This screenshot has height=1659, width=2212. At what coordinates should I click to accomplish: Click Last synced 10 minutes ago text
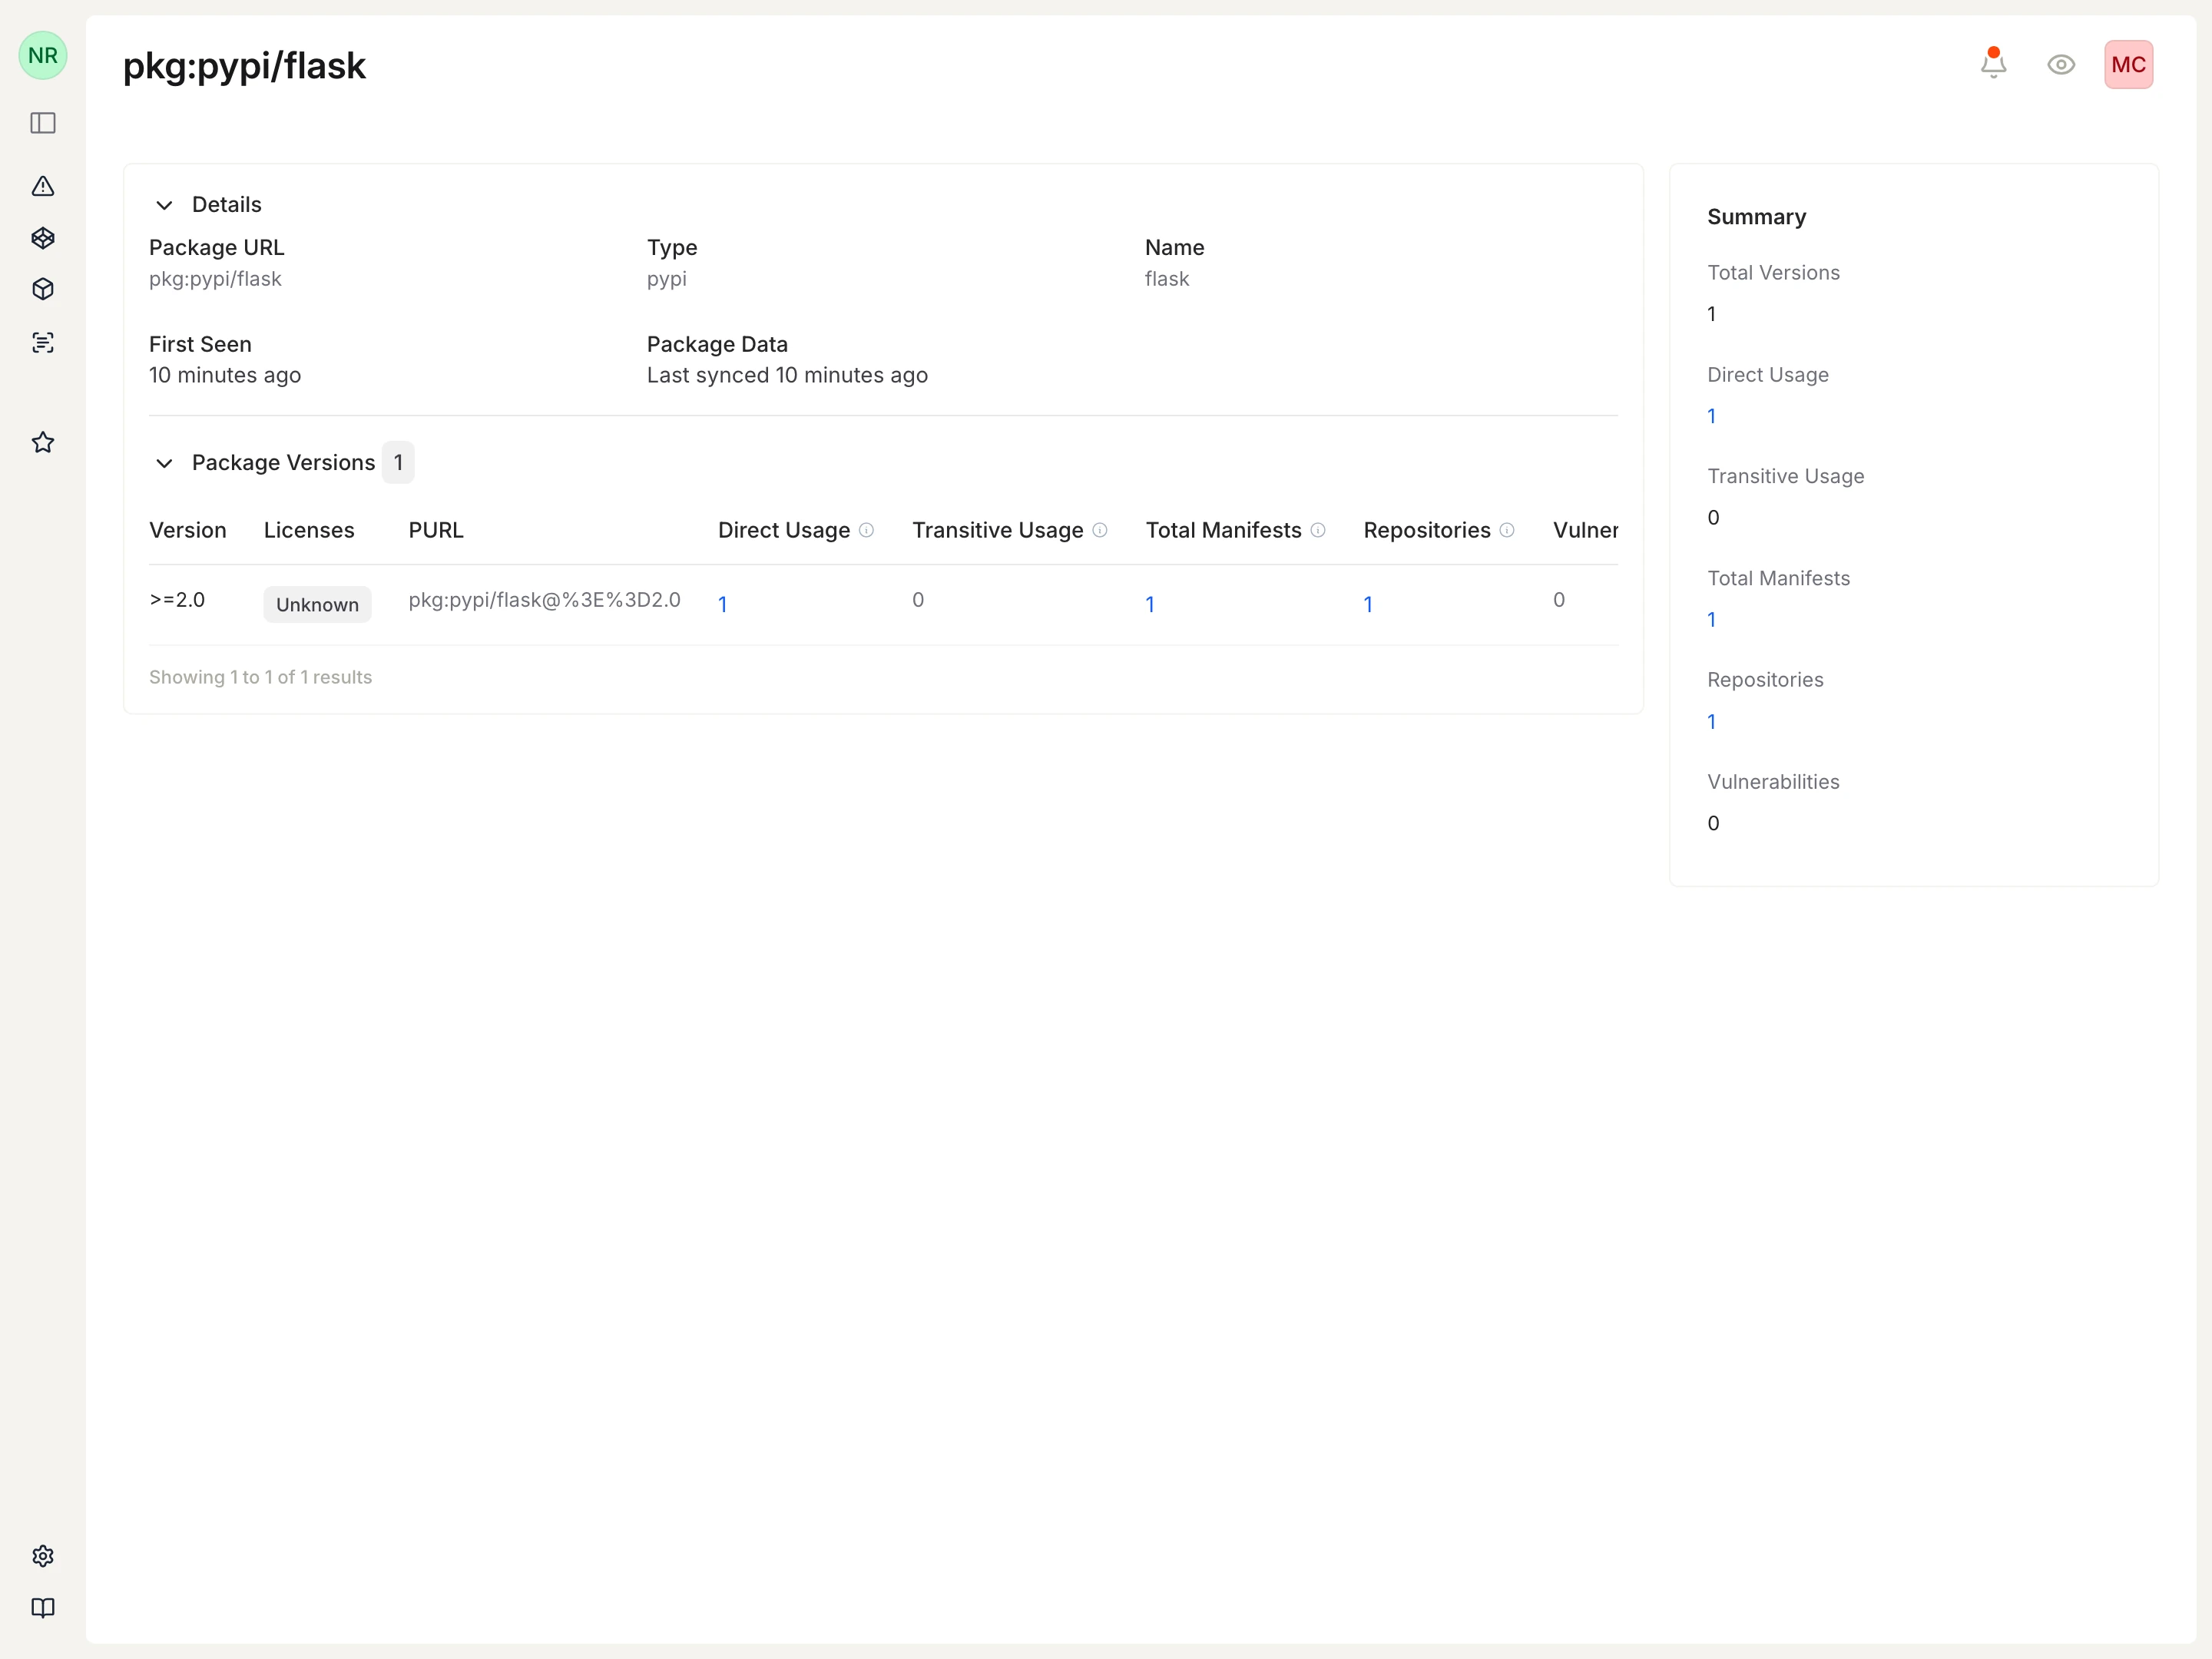coord(787,375)
